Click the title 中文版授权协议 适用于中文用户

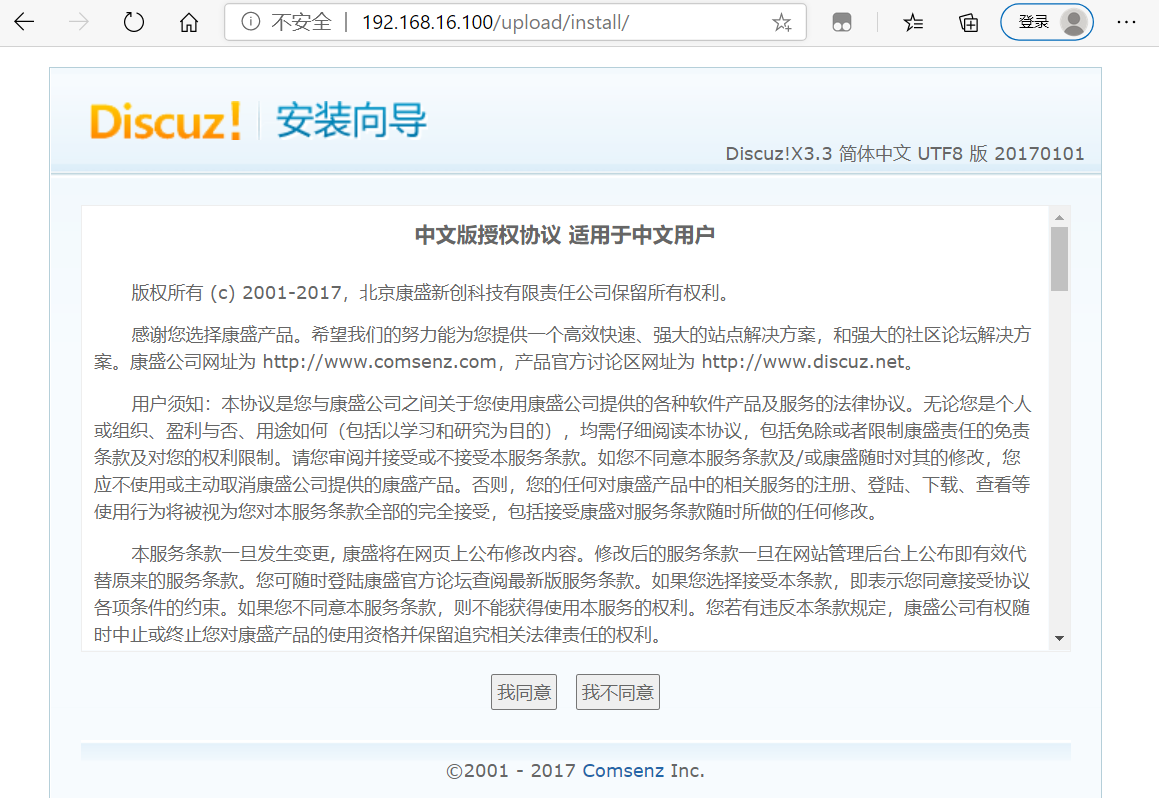[565, 235]
